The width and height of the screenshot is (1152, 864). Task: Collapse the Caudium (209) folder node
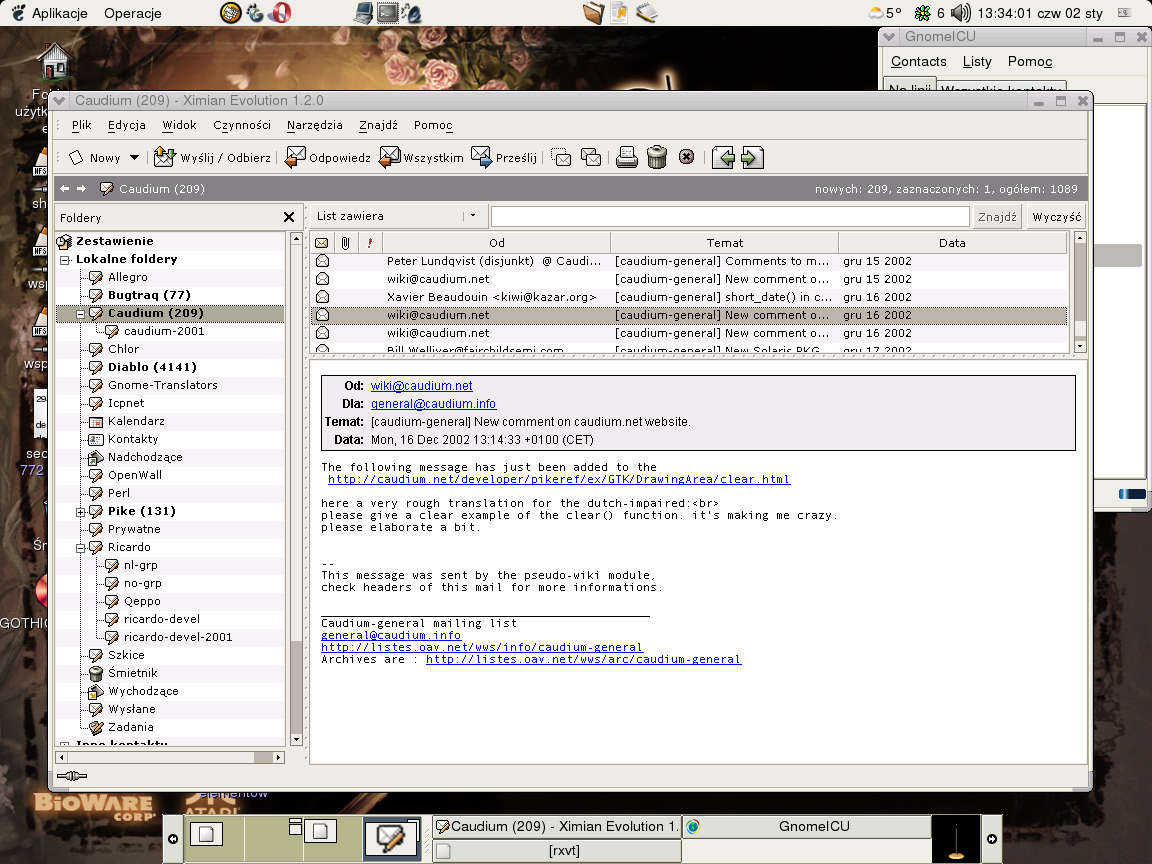81,314
